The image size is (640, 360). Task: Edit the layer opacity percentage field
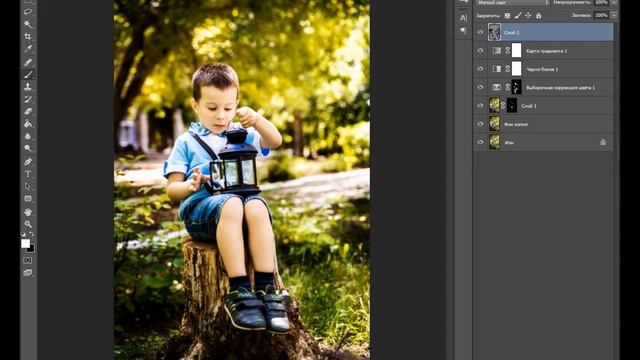[x=601, y=2]
